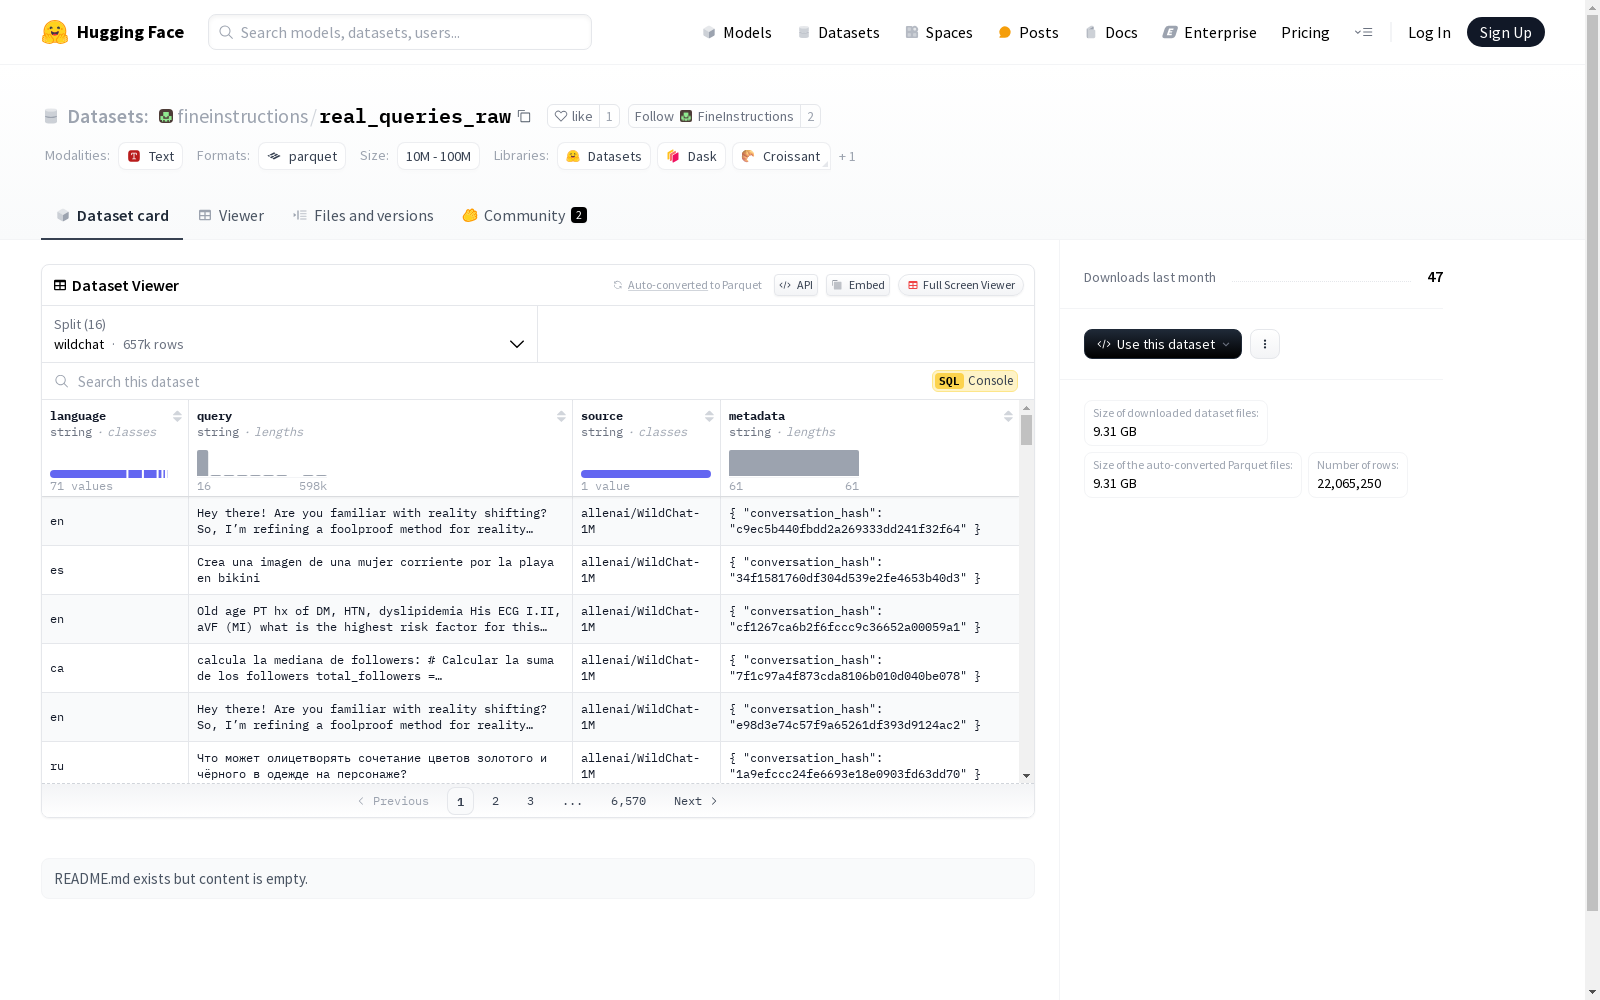The width and height of the screenshot is (1600, 1000).
Task: Click the Croissant library tag
Action: 781,156
